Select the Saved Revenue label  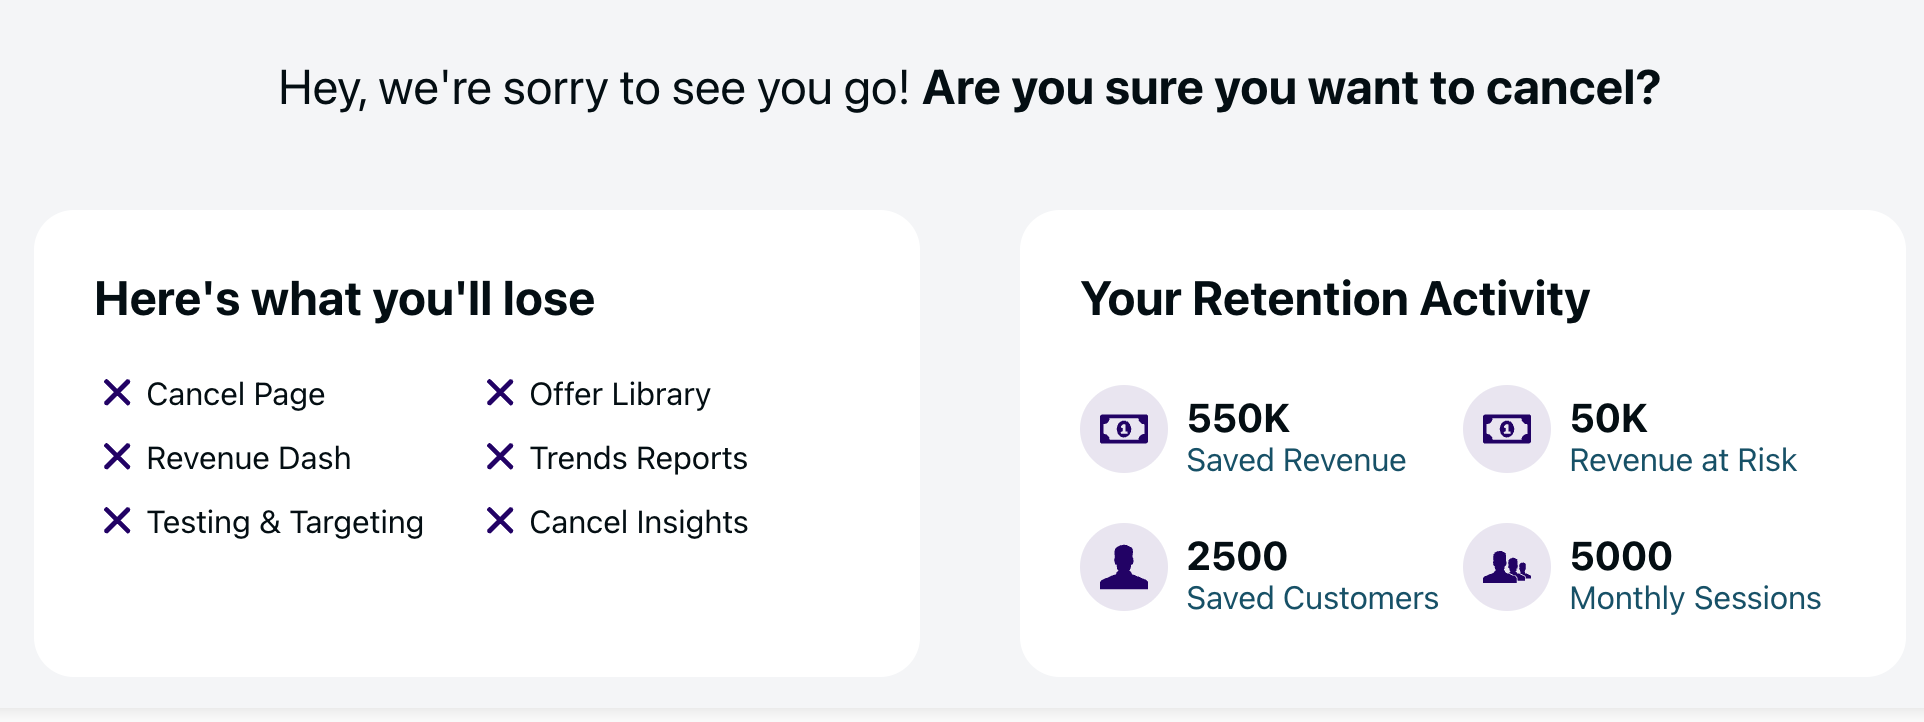click(1296, 460)
